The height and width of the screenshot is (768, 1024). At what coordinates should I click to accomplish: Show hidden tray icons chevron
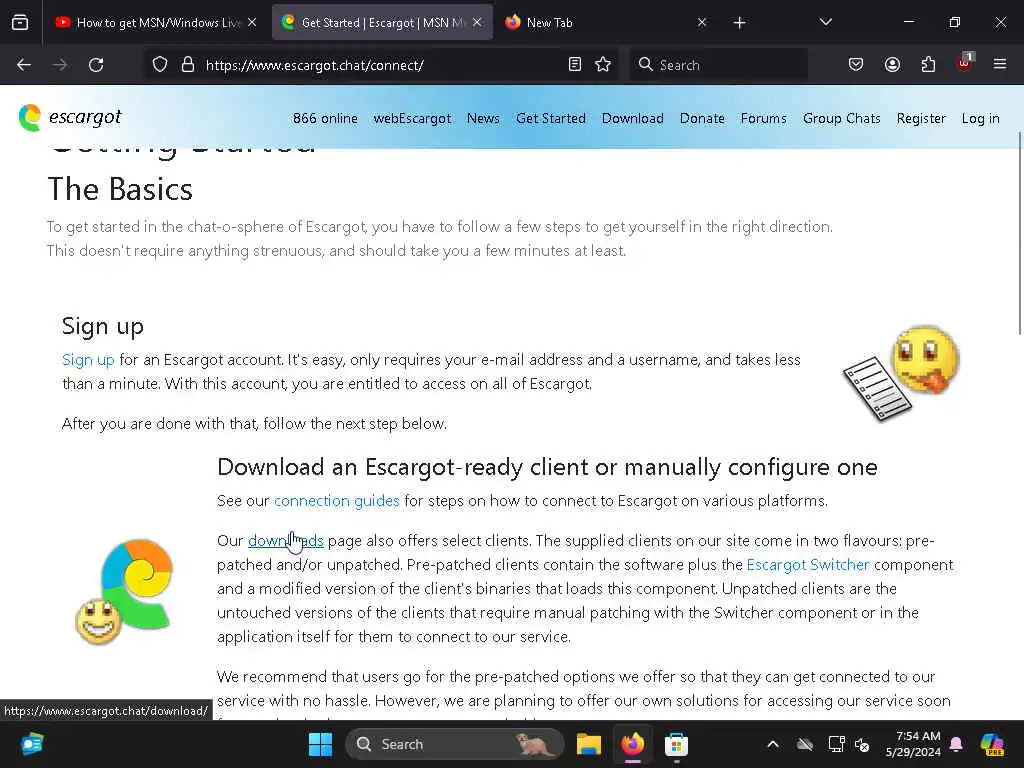tap(773, 744)
